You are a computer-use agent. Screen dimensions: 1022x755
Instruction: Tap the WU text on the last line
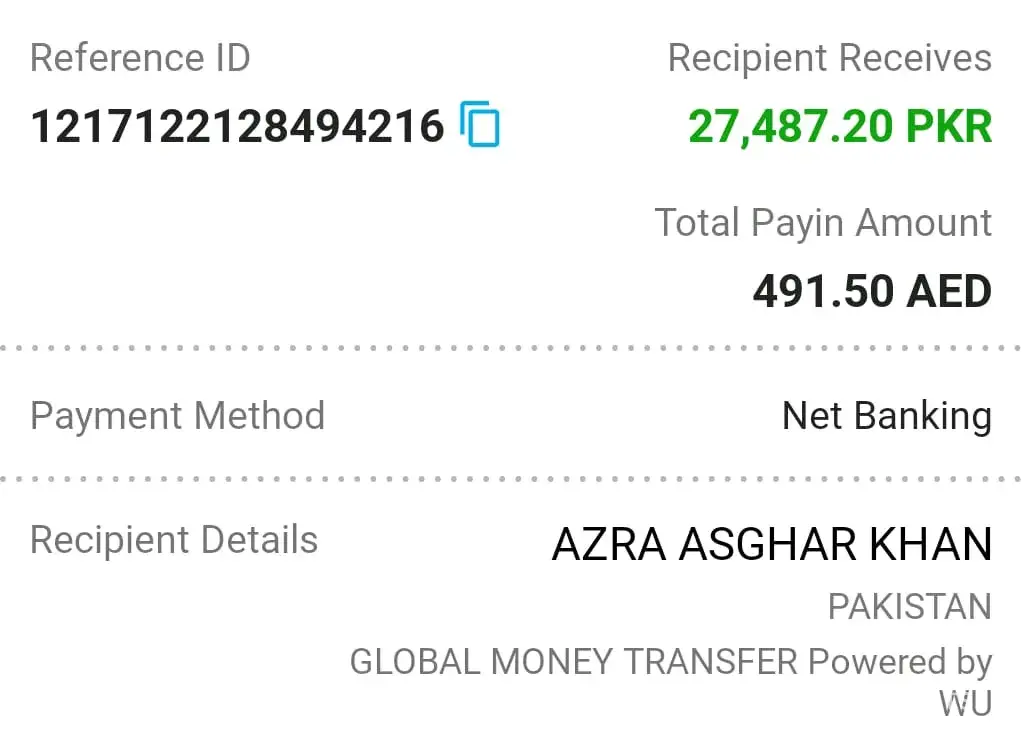click(964, 703)
